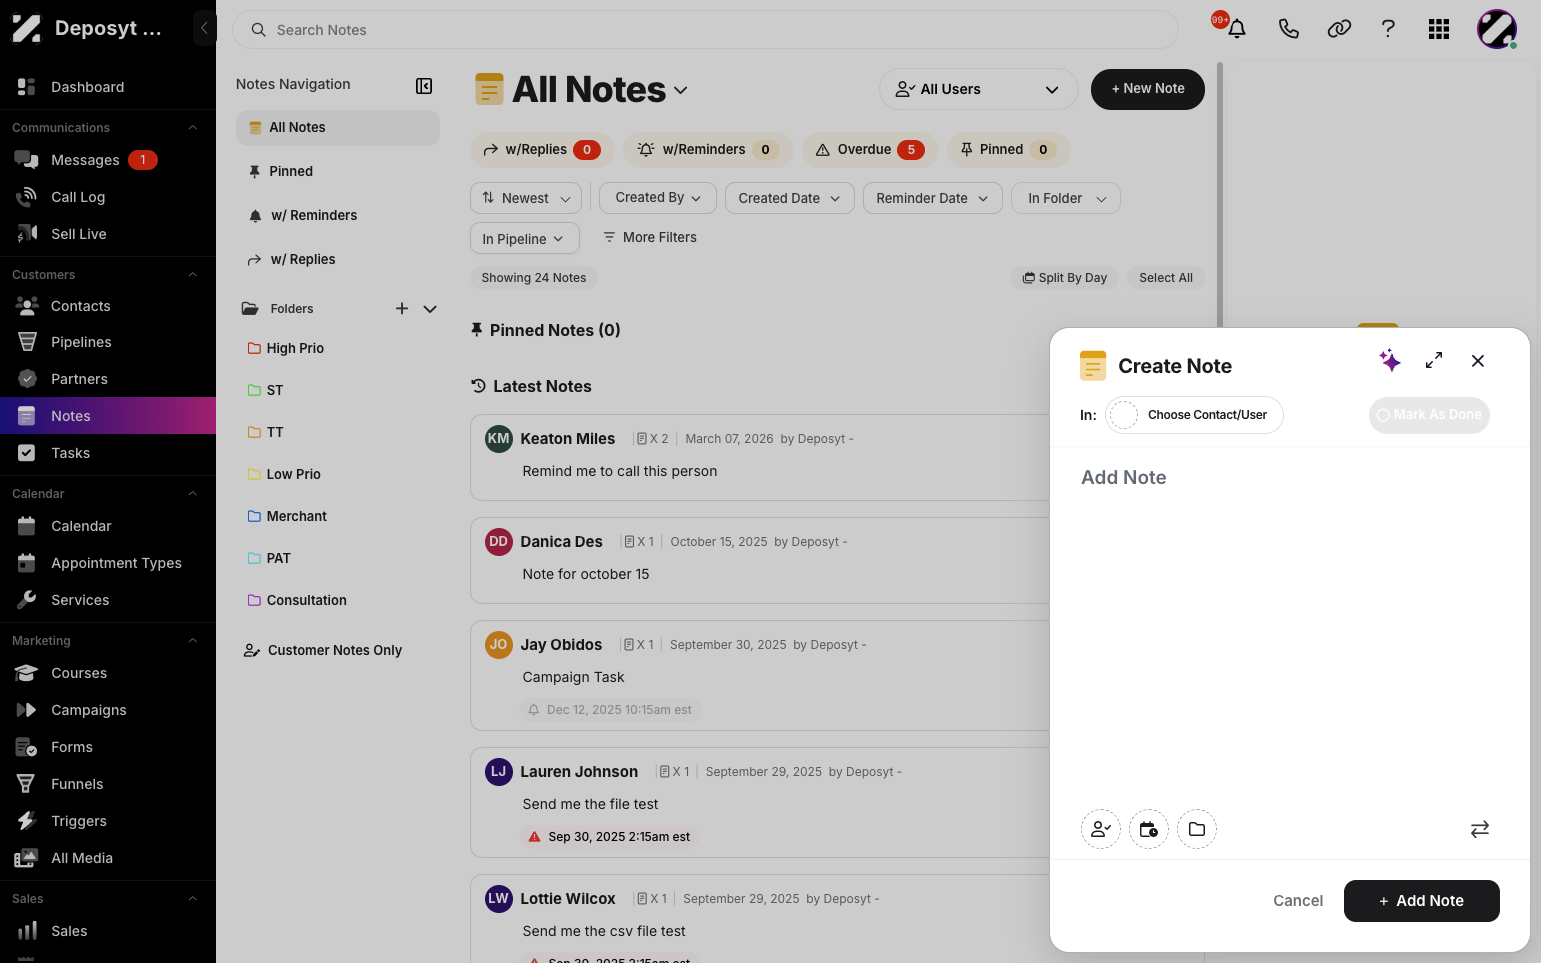Click the AI sparkle icon in Create Note

coord(1390,361)
